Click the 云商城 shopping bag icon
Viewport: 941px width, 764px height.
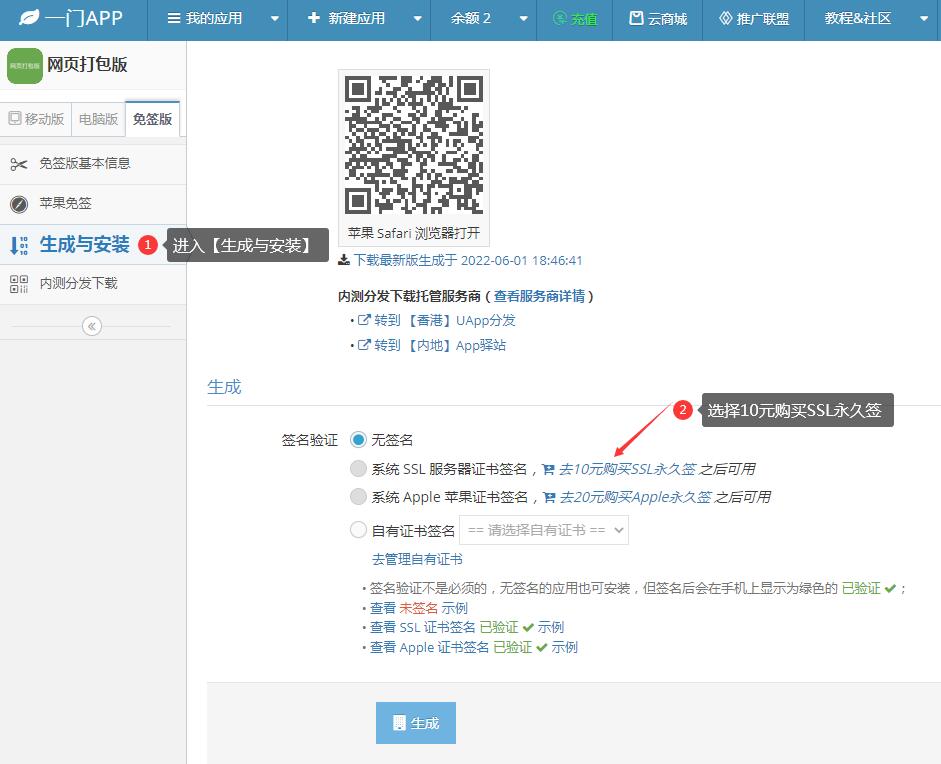click(x=636, y=18)
